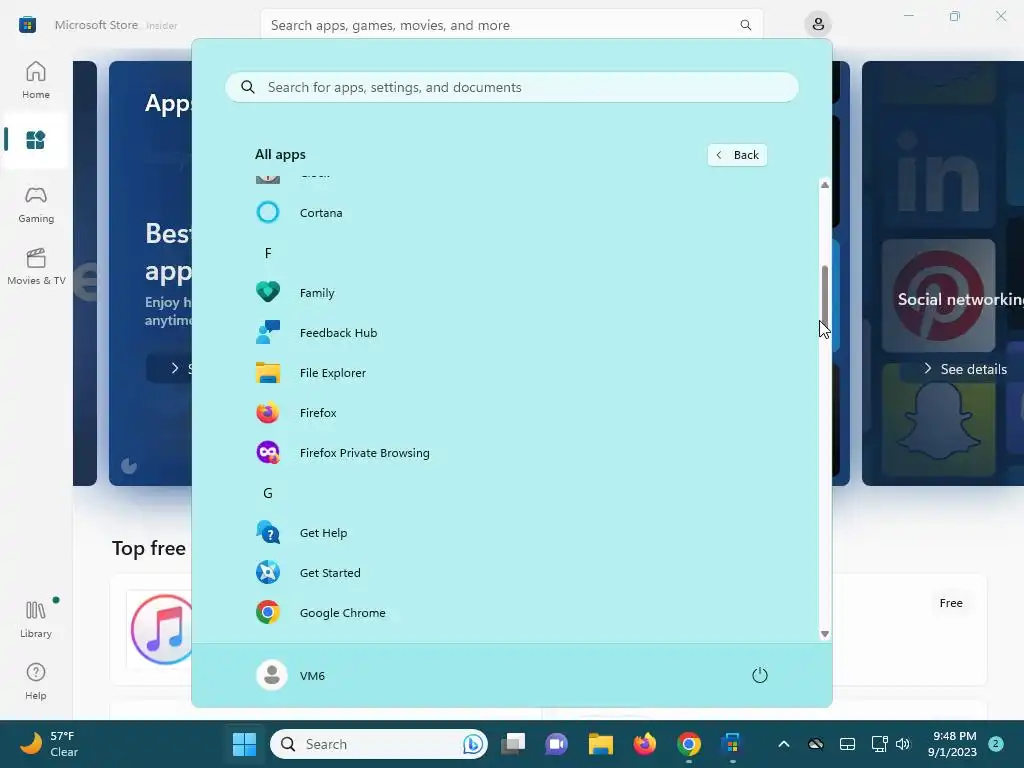Show hidden system tray icons chevron
This screenshot has width=1024, height=768.
point(784,744)
